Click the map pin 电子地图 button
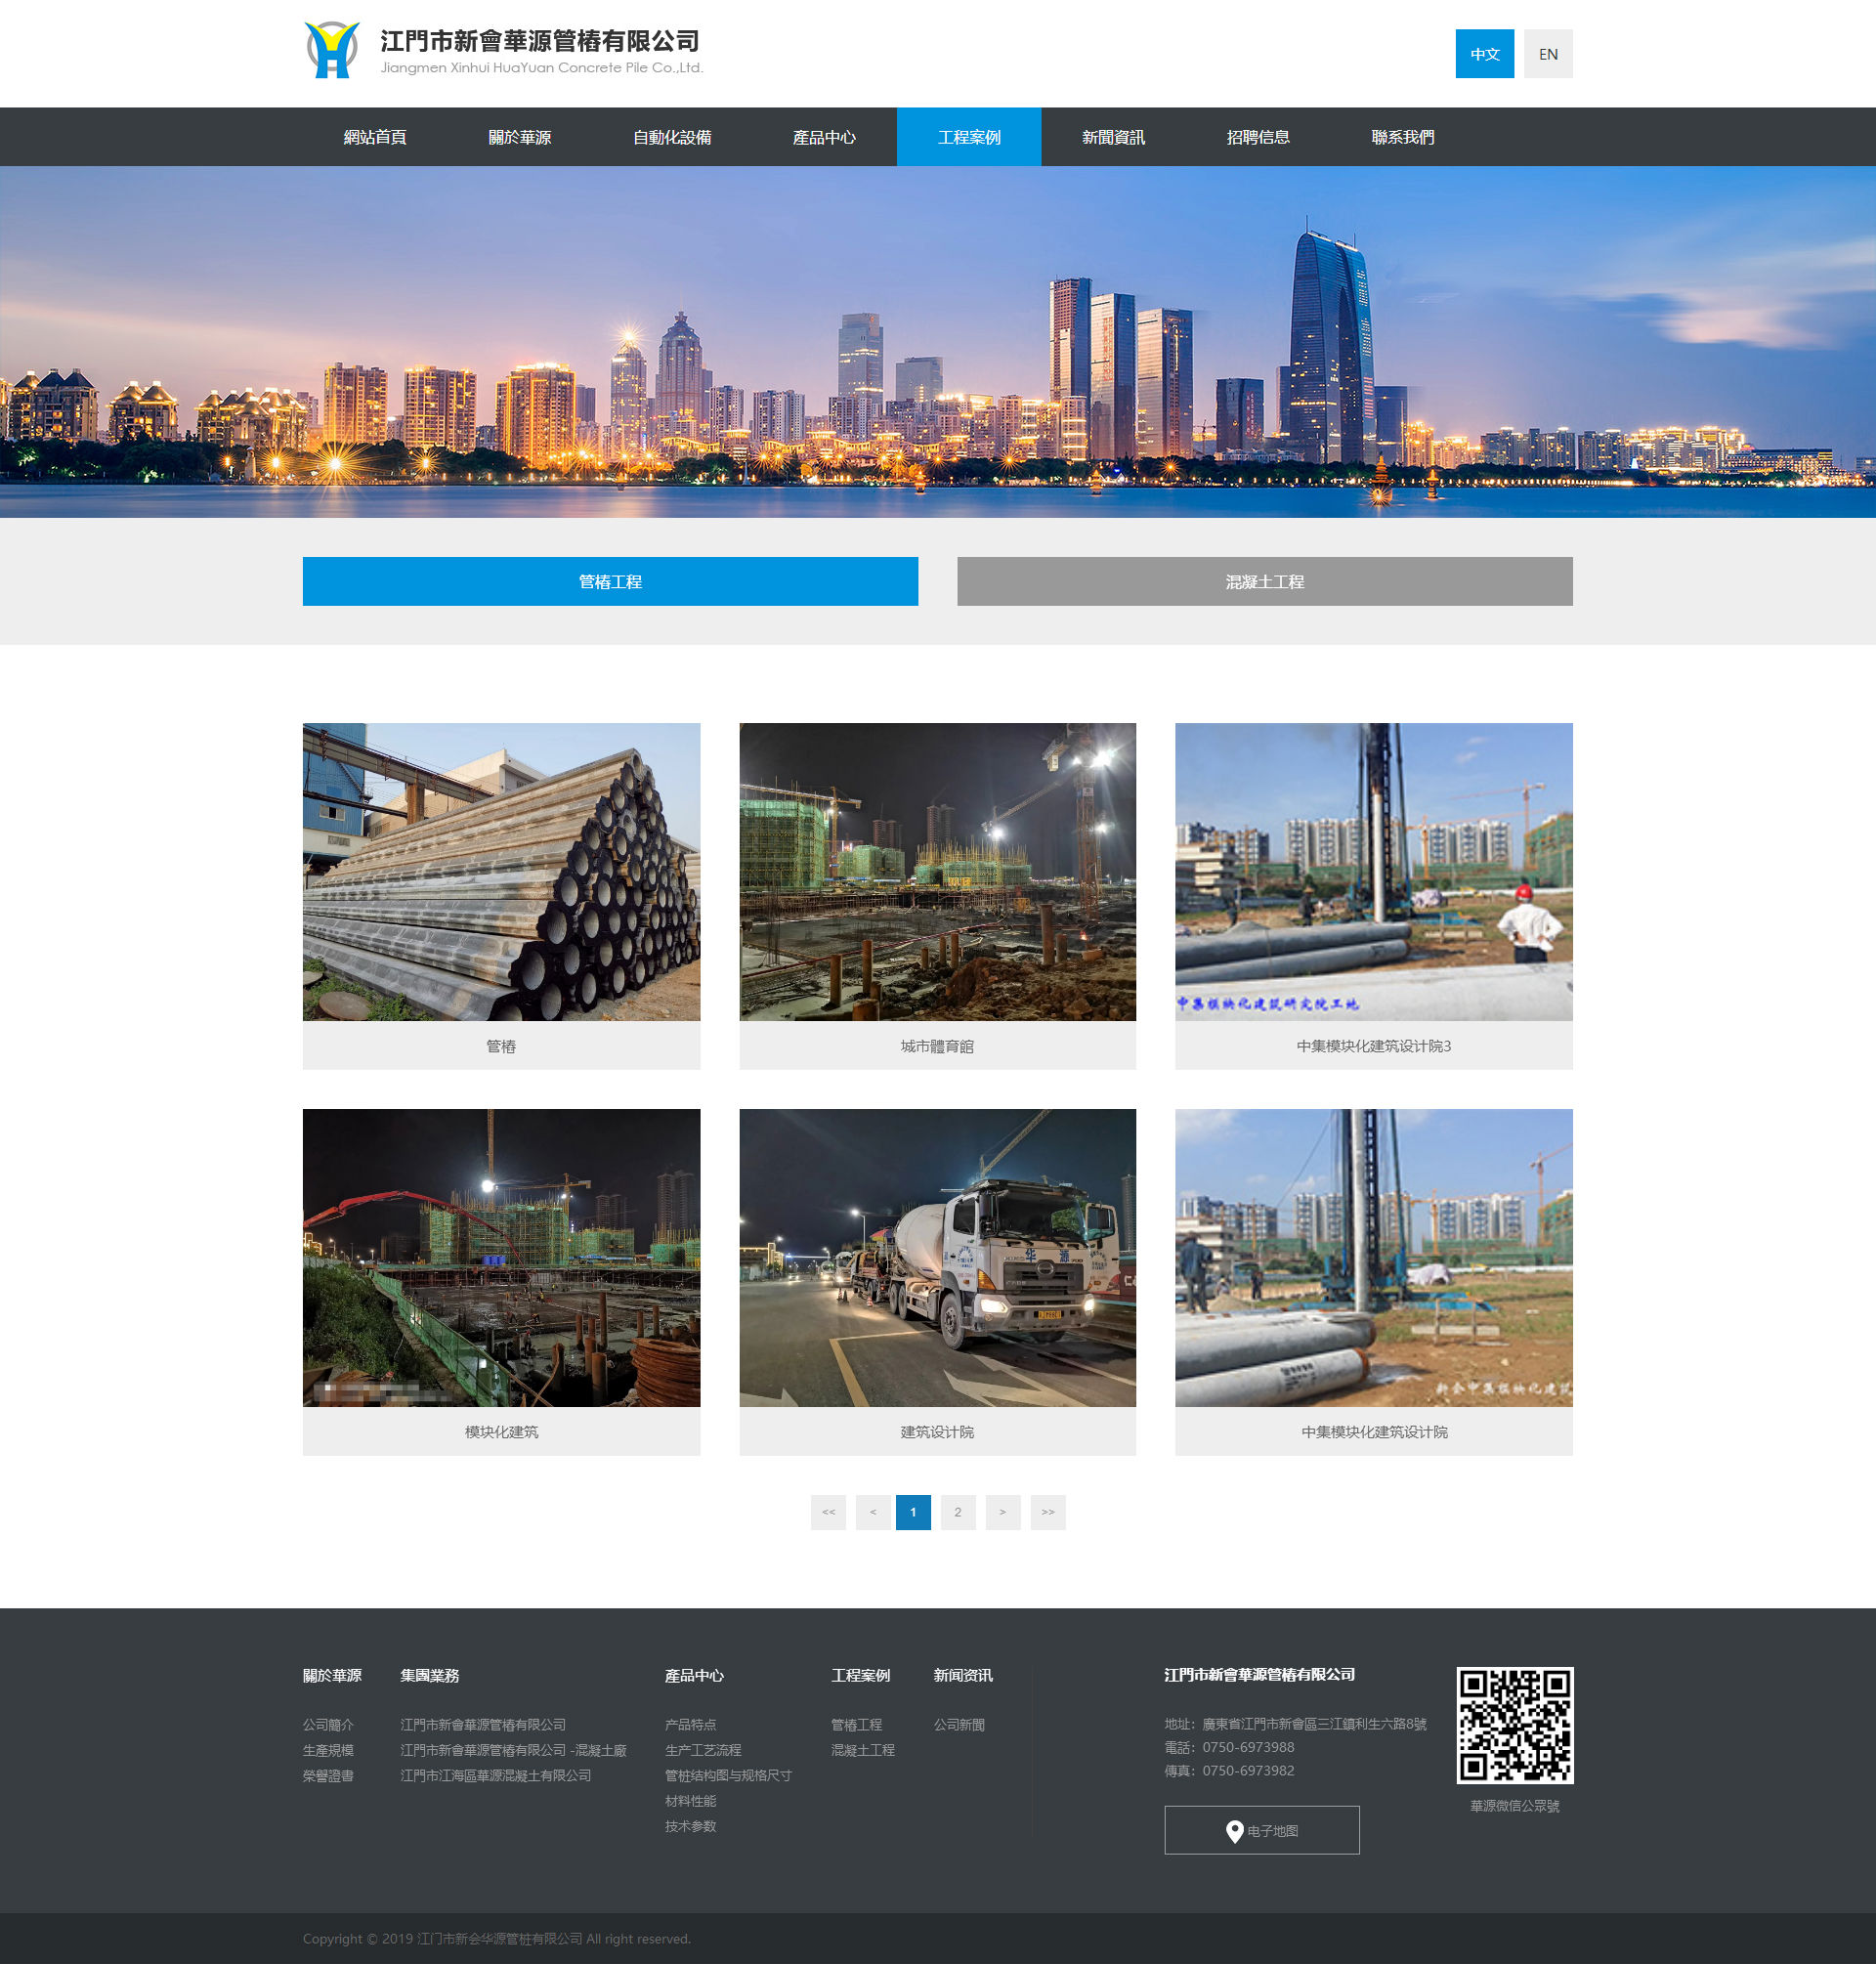Image resolution: width=1876 pixels, height=1964 pixels. coord(1261,1830)
